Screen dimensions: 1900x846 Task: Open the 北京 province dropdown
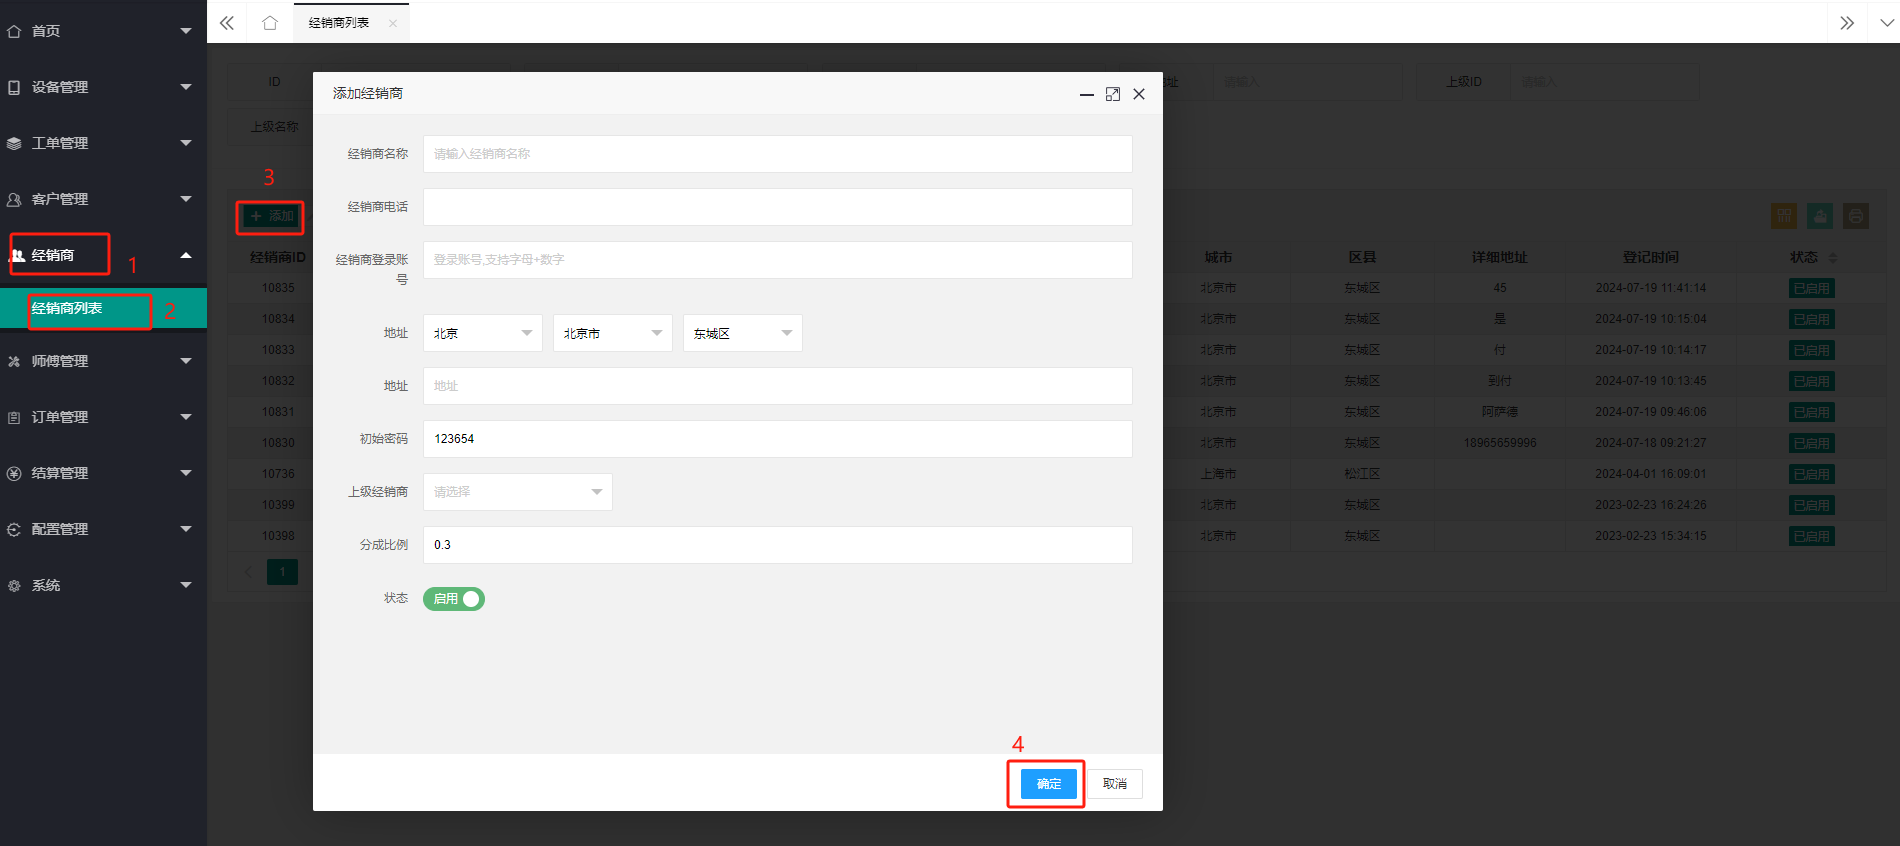click(x=483, y=333)
